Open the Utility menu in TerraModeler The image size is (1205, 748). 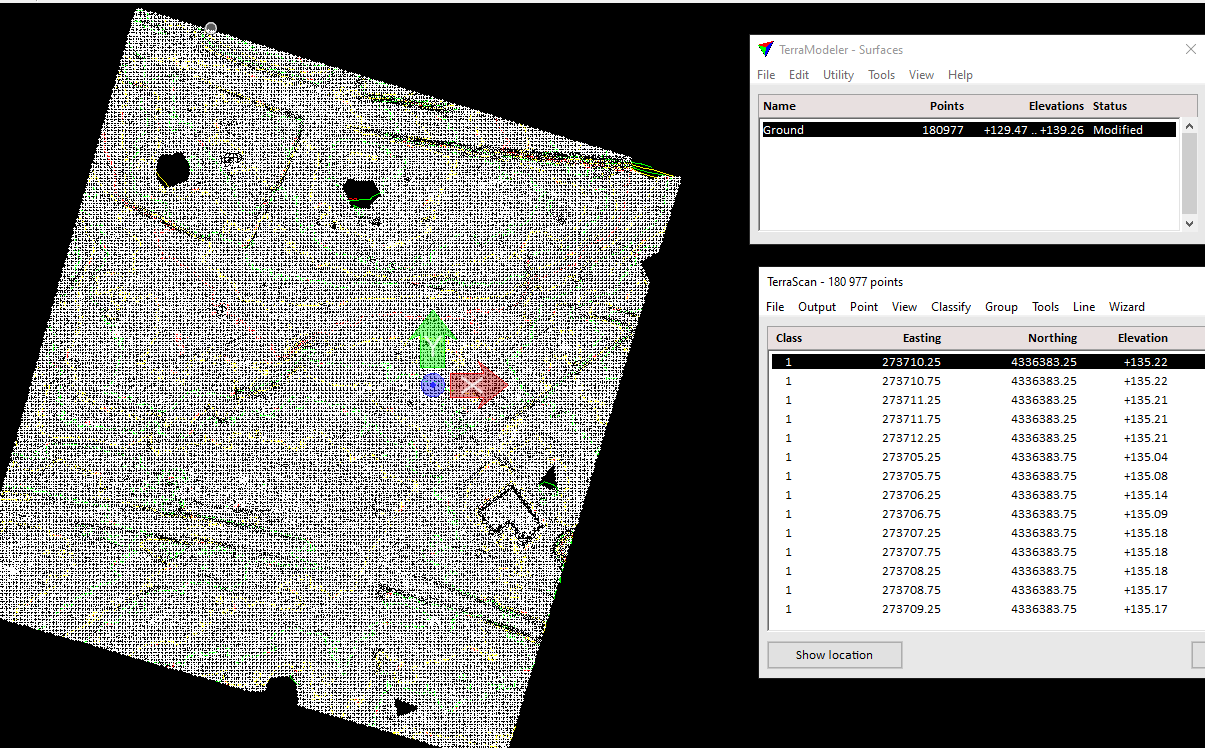pos(838,75)
